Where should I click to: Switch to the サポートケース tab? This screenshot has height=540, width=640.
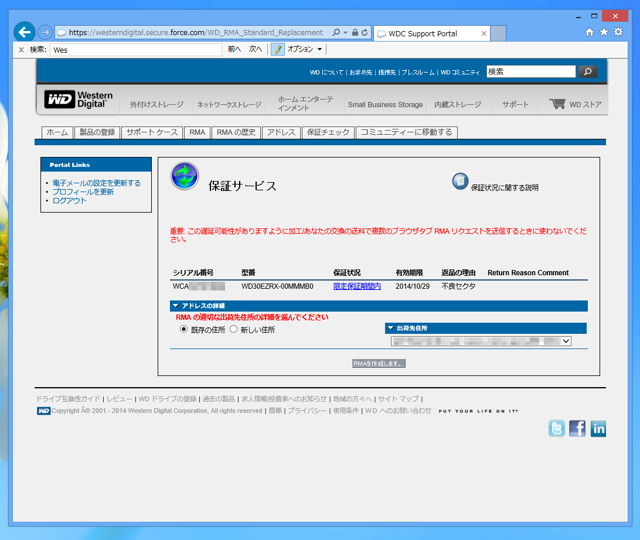pyautogui.click(x=152, y=132)
